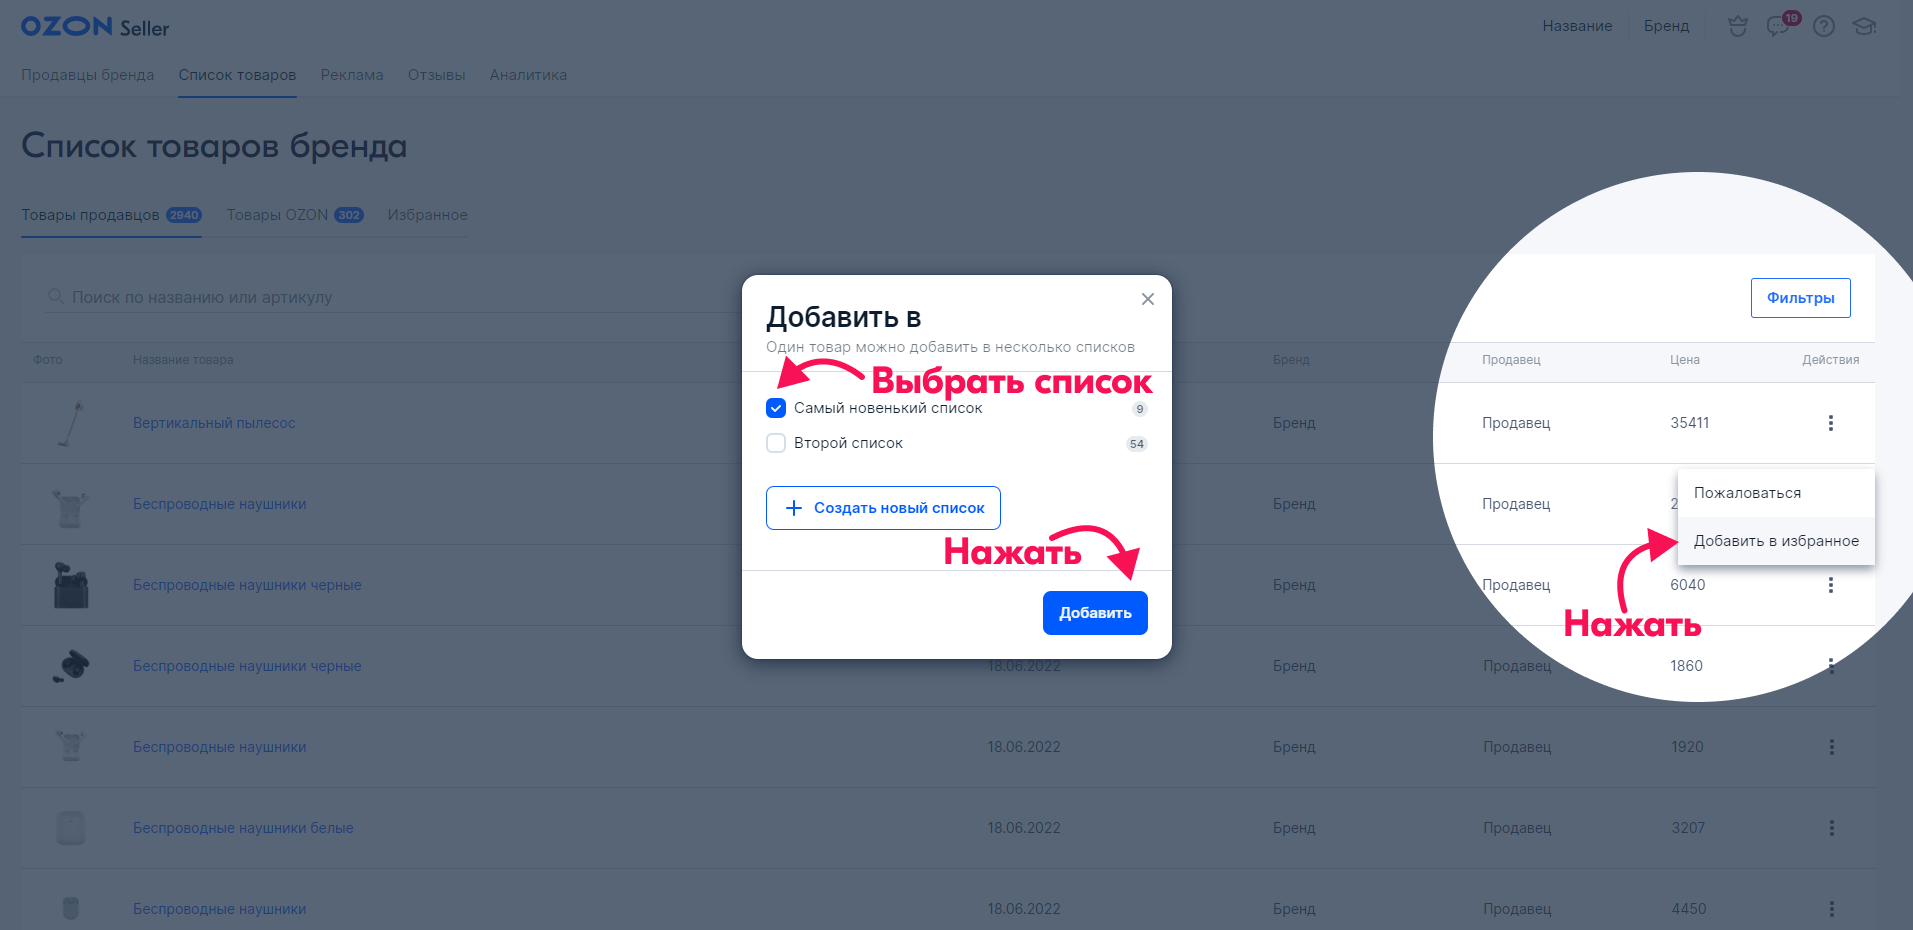Open chat messages with 19 badge
Image resolution: width=1913 pixels, height=930 pixels.
tap(1779, 26)
